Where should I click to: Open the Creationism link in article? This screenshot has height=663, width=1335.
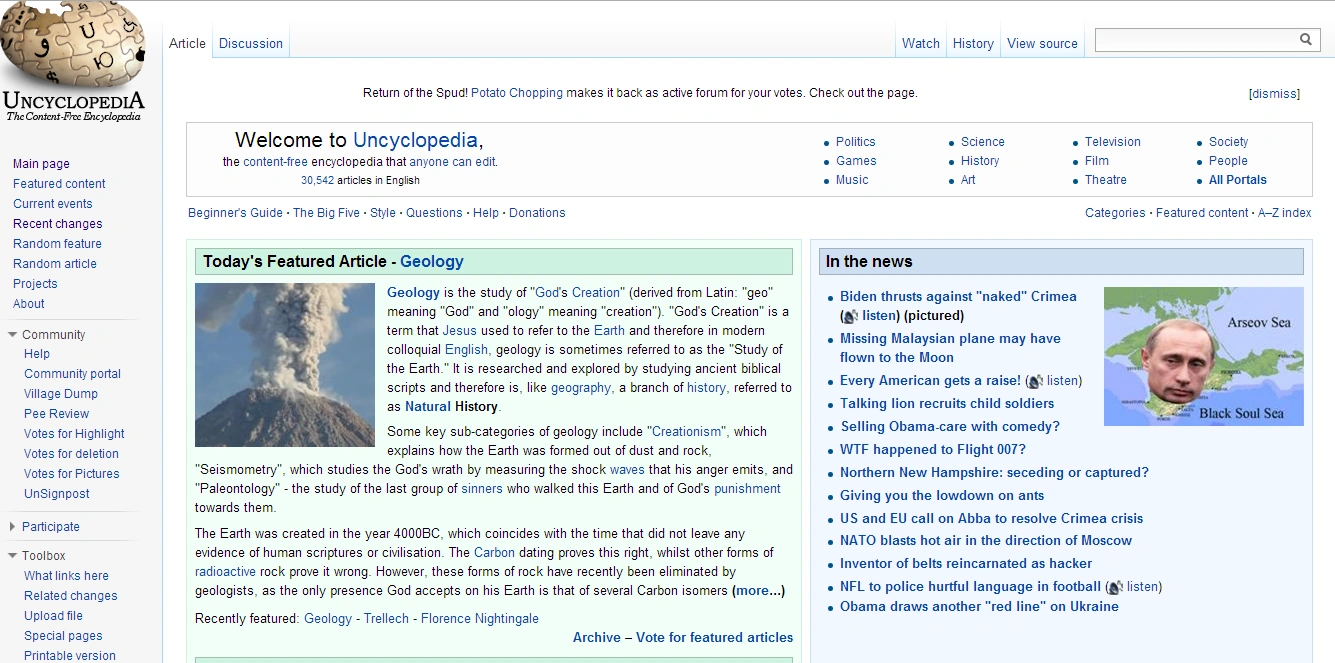(x=687, y=432)
